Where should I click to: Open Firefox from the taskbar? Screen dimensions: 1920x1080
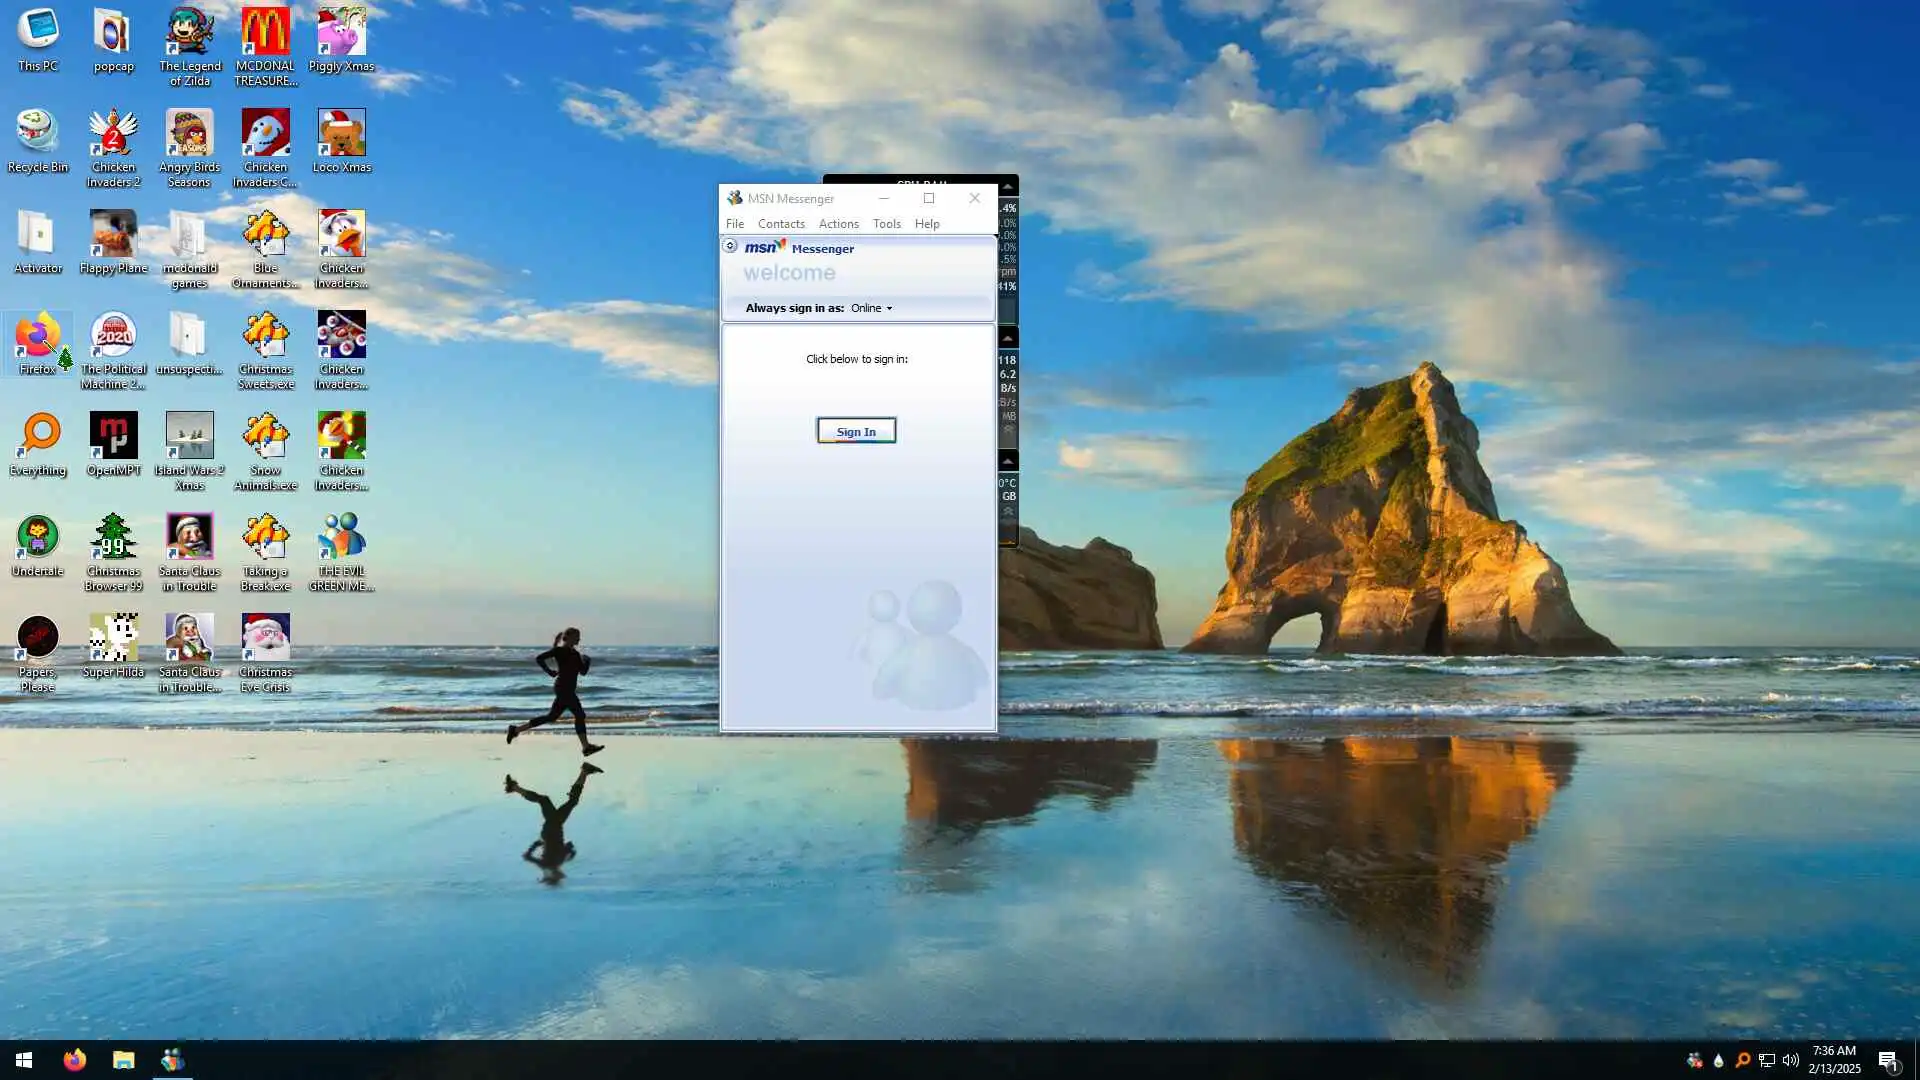click(75, 1060)
